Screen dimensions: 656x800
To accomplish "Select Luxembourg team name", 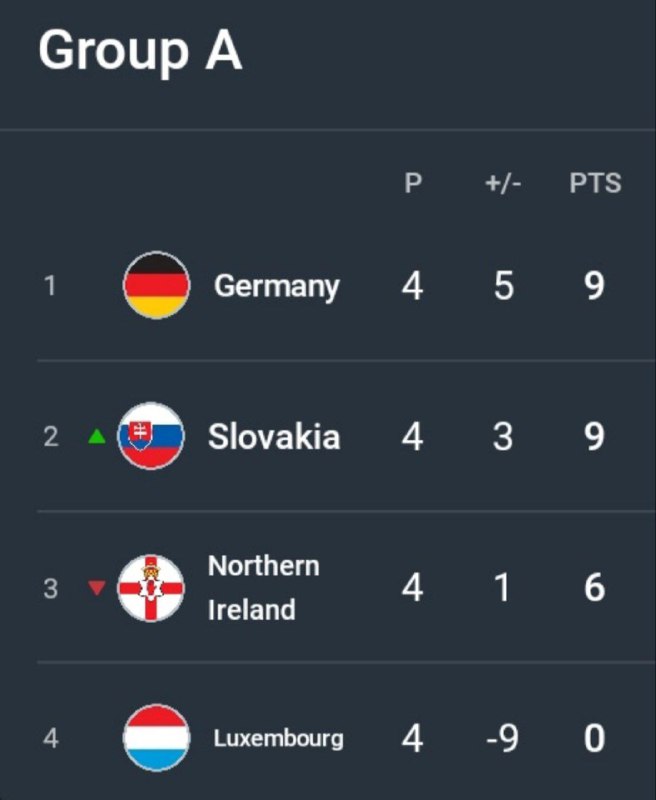I will point(279,738).
